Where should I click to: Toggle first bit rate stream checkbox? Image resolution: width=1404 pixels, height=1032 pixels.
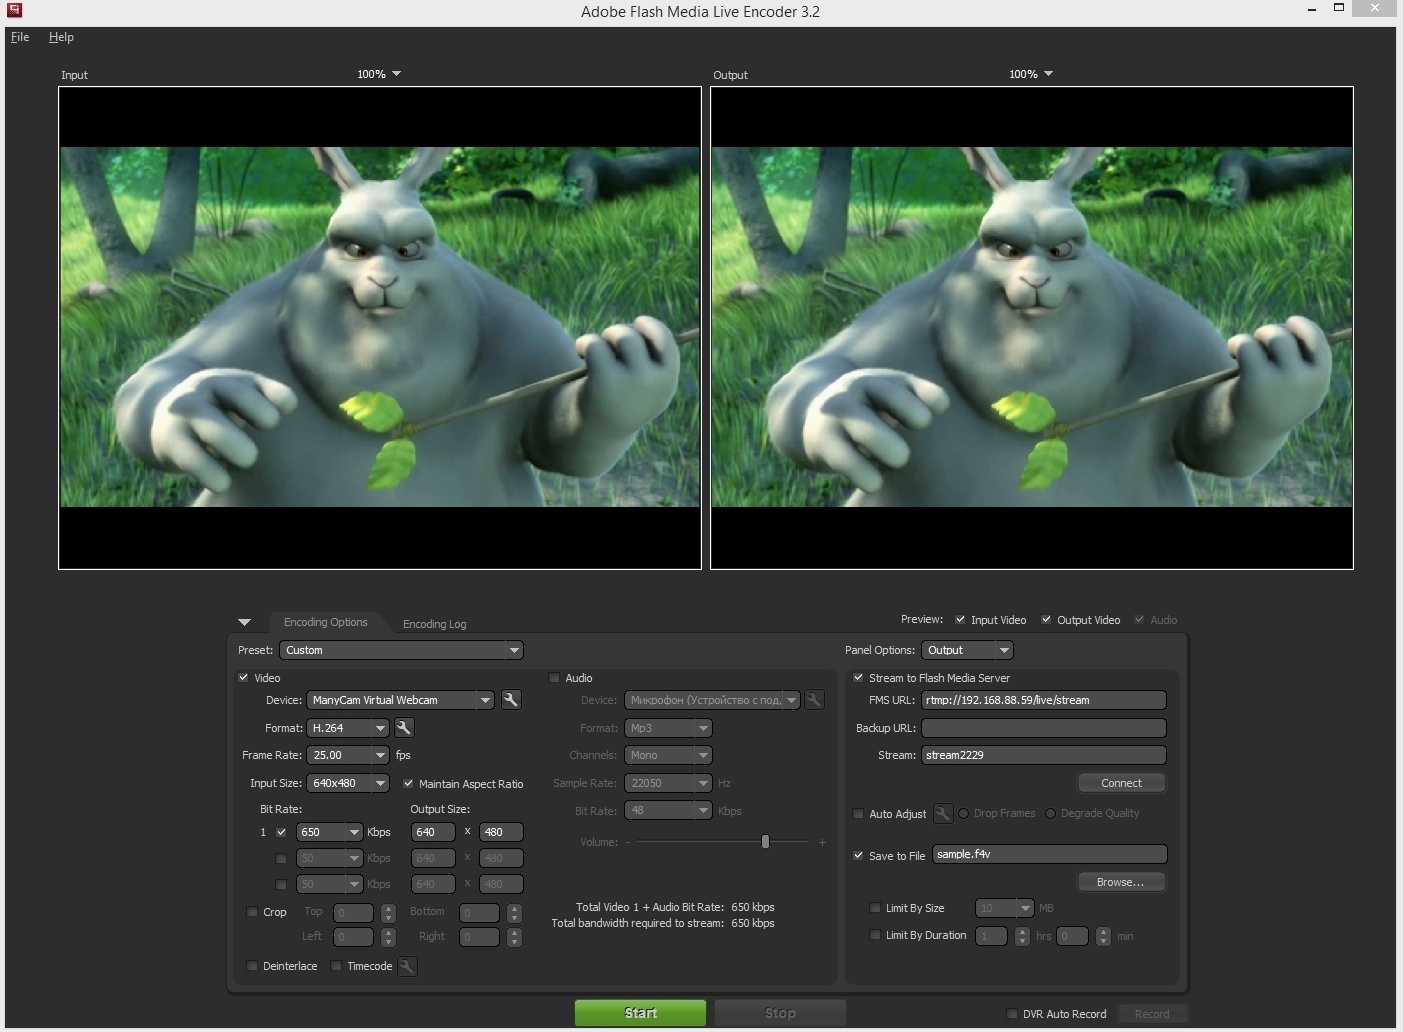pos(281,832)
